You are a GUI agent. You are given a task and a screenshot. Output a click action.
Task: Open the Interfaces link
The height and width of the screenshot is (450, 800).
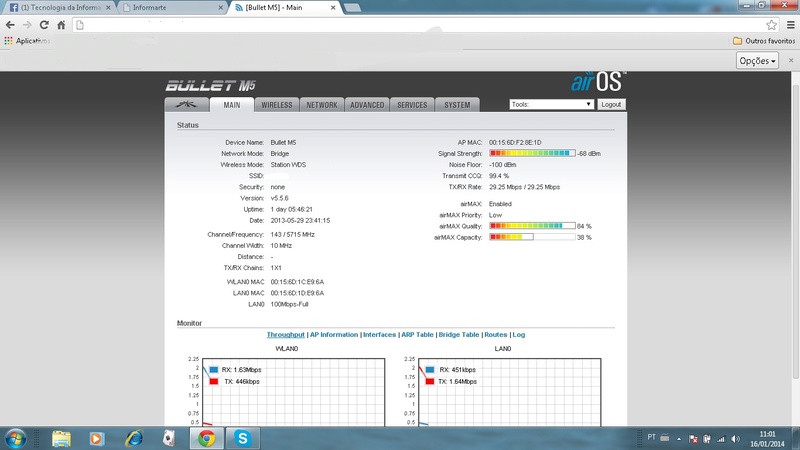tap(379, 335)
